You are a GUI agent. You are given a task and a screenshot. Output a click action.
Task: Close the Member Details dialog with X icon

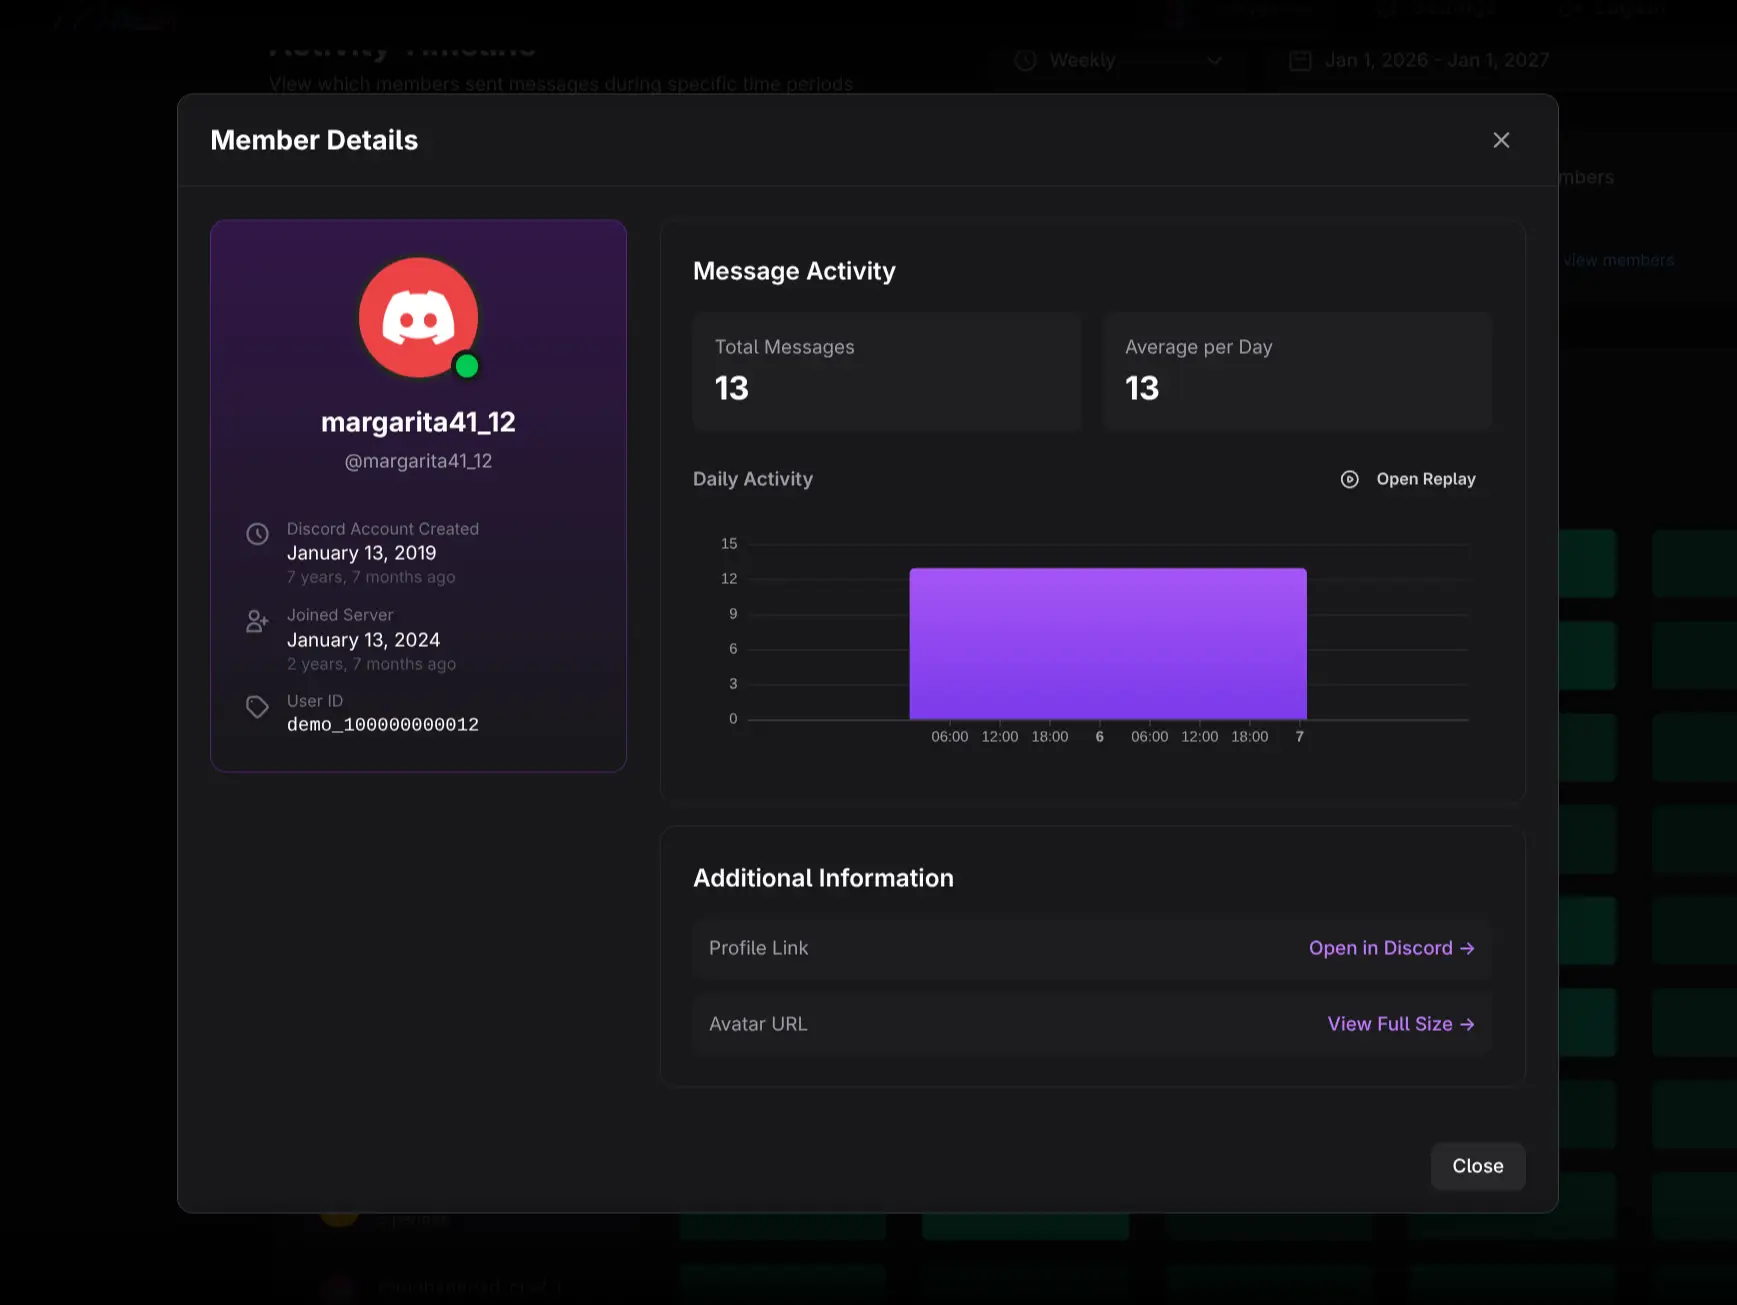pyautogui.click(x=1501, y=140)
